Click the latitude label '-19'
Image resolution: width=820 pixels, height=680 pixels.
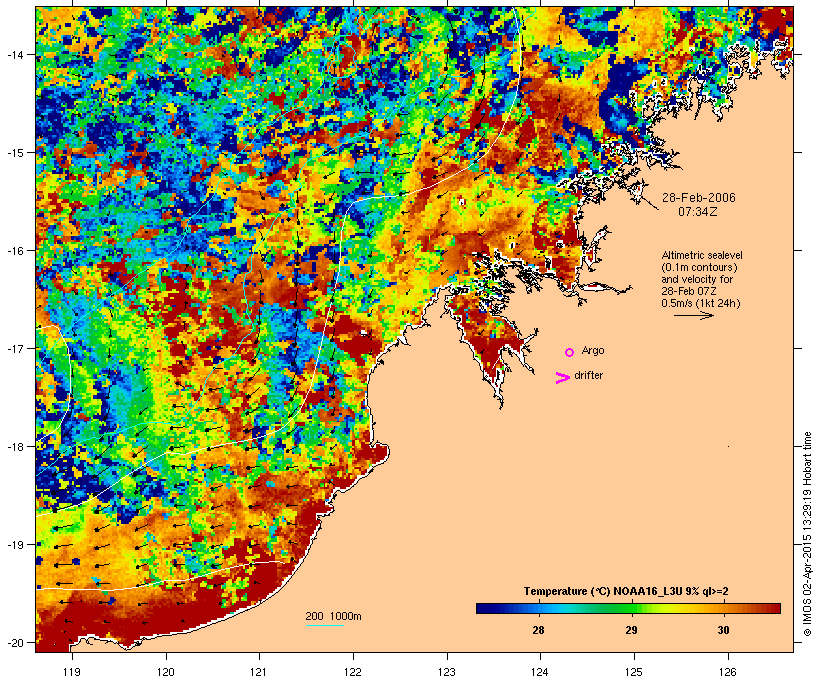click(14, 545)
